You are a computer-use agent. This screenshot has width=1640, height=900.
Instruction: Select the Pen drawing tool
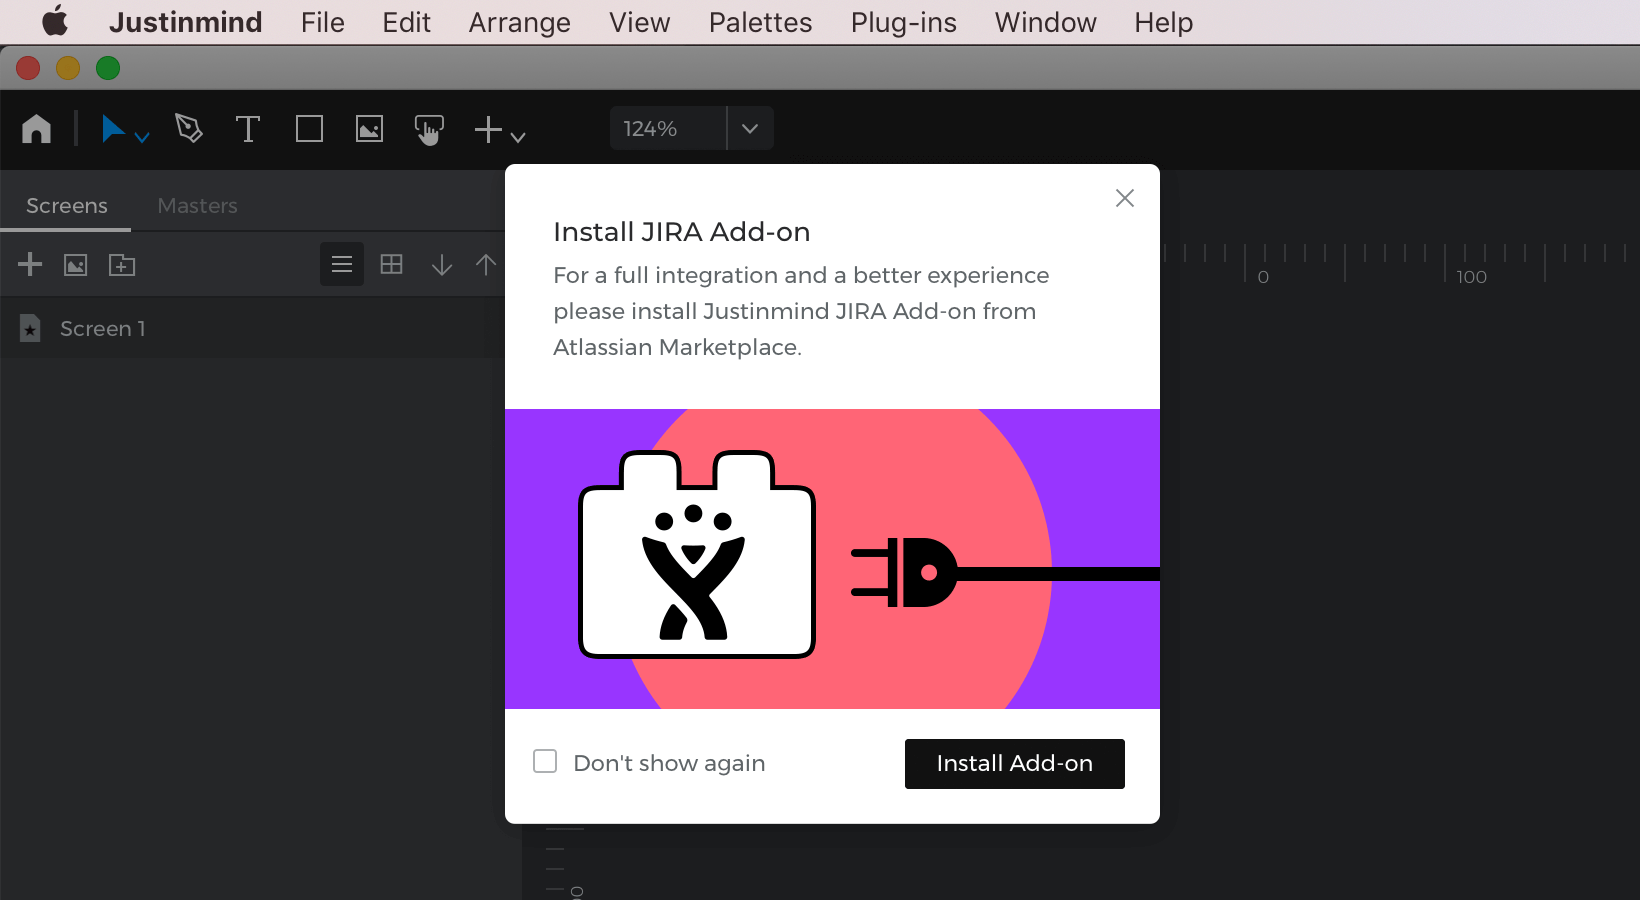tap(188, 128)
